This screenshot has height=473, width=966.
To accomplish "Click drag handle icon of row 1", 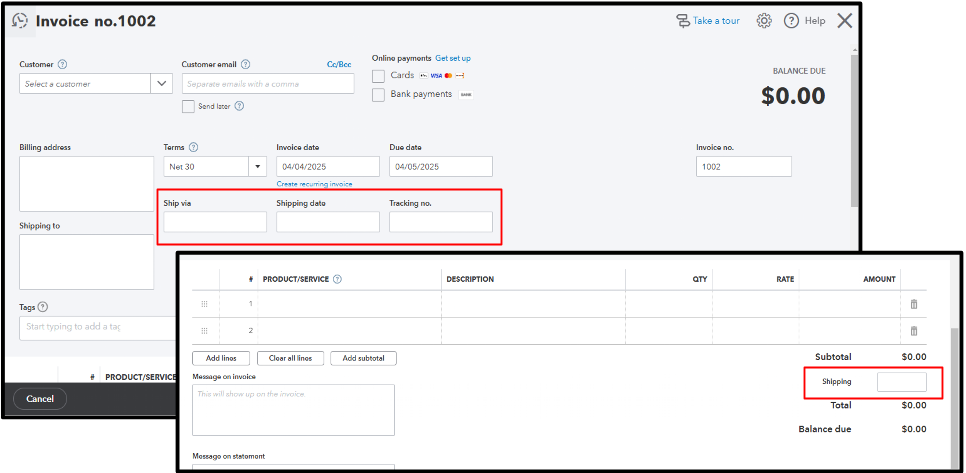I will pyautogui.click(x=205, y=304).
